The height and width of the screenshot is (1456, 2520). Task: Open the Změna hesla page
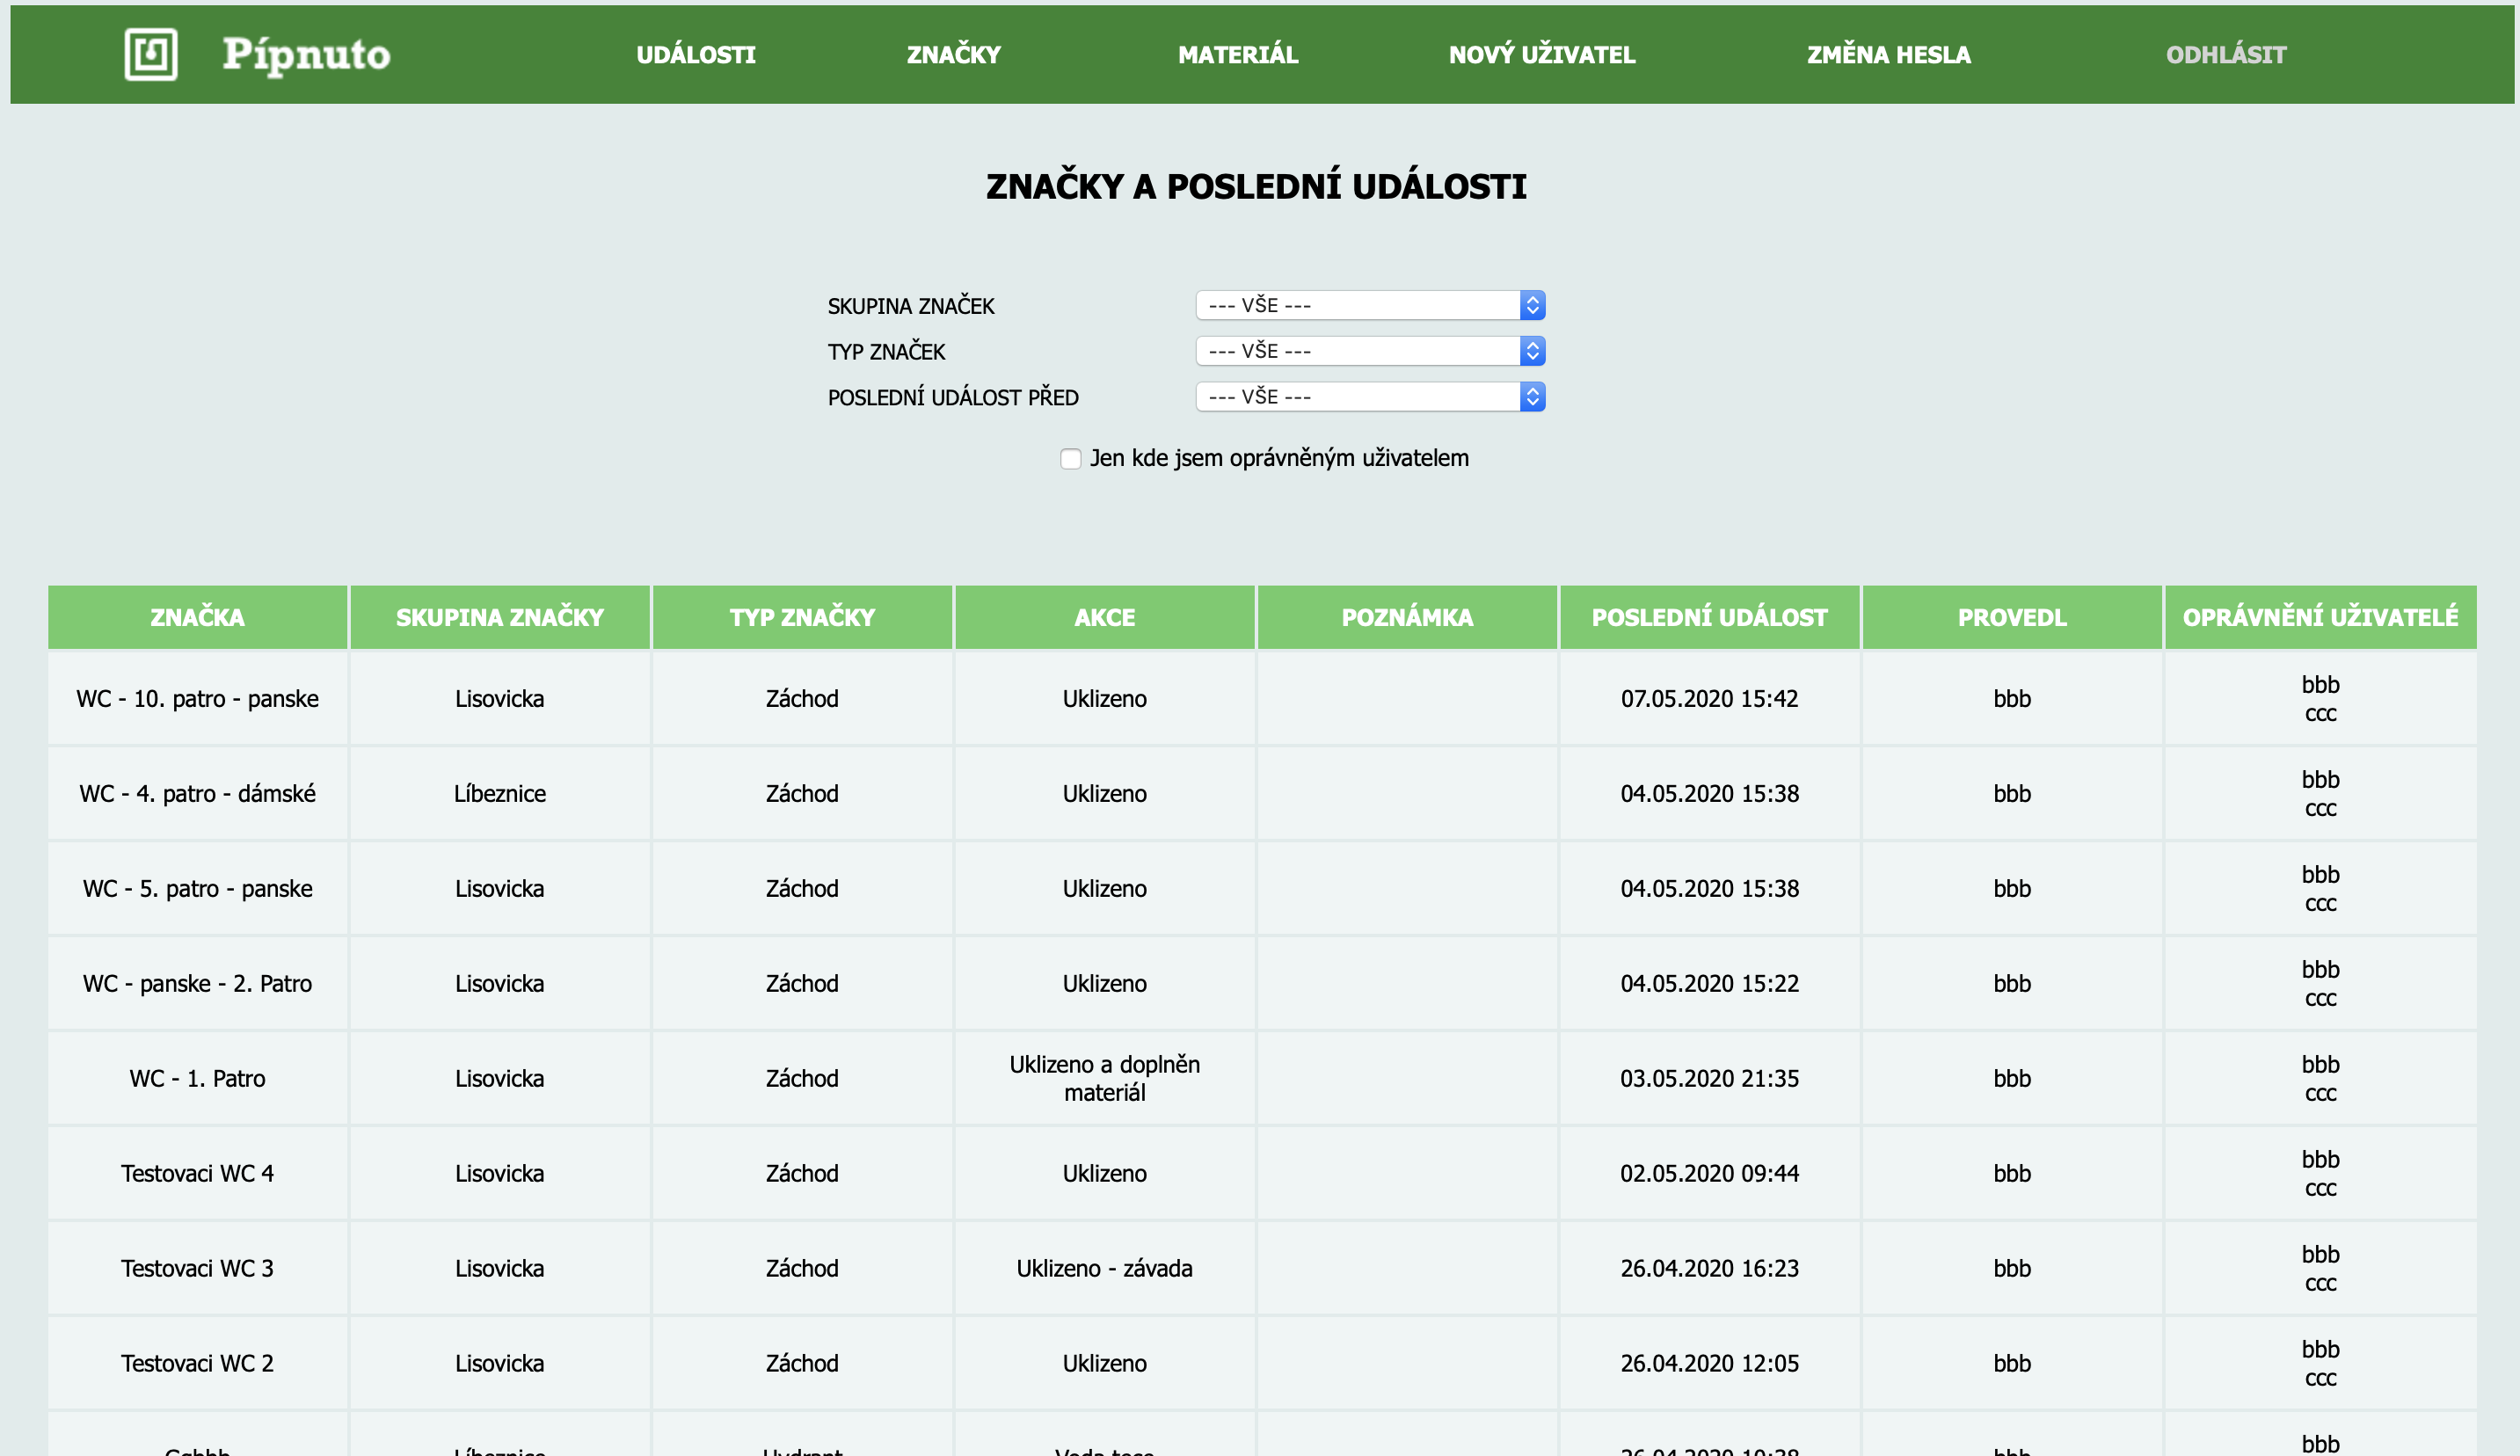(1888, 55)
